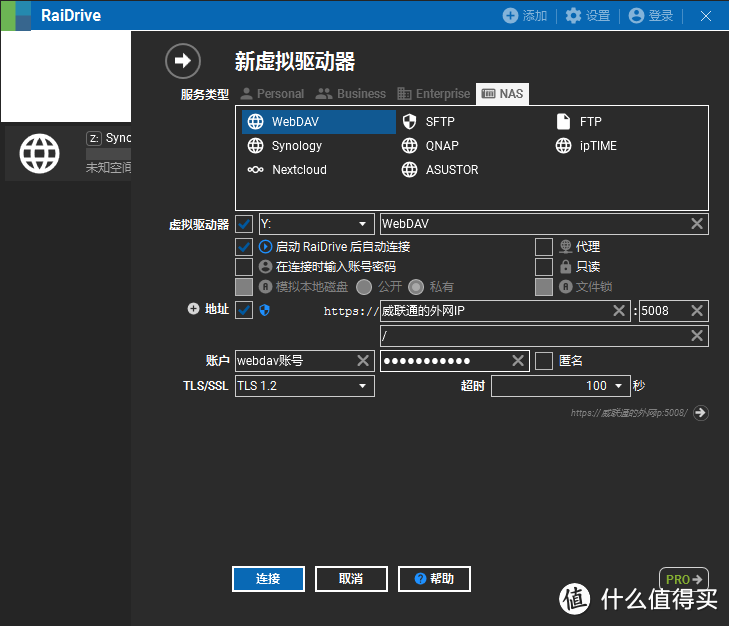Clear the path field containing slash

click(696, 336)
